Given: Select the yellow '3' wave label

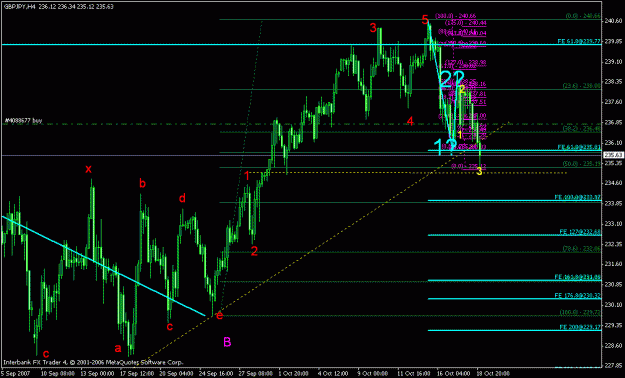Looking at the screenshot, I should 480,171.
